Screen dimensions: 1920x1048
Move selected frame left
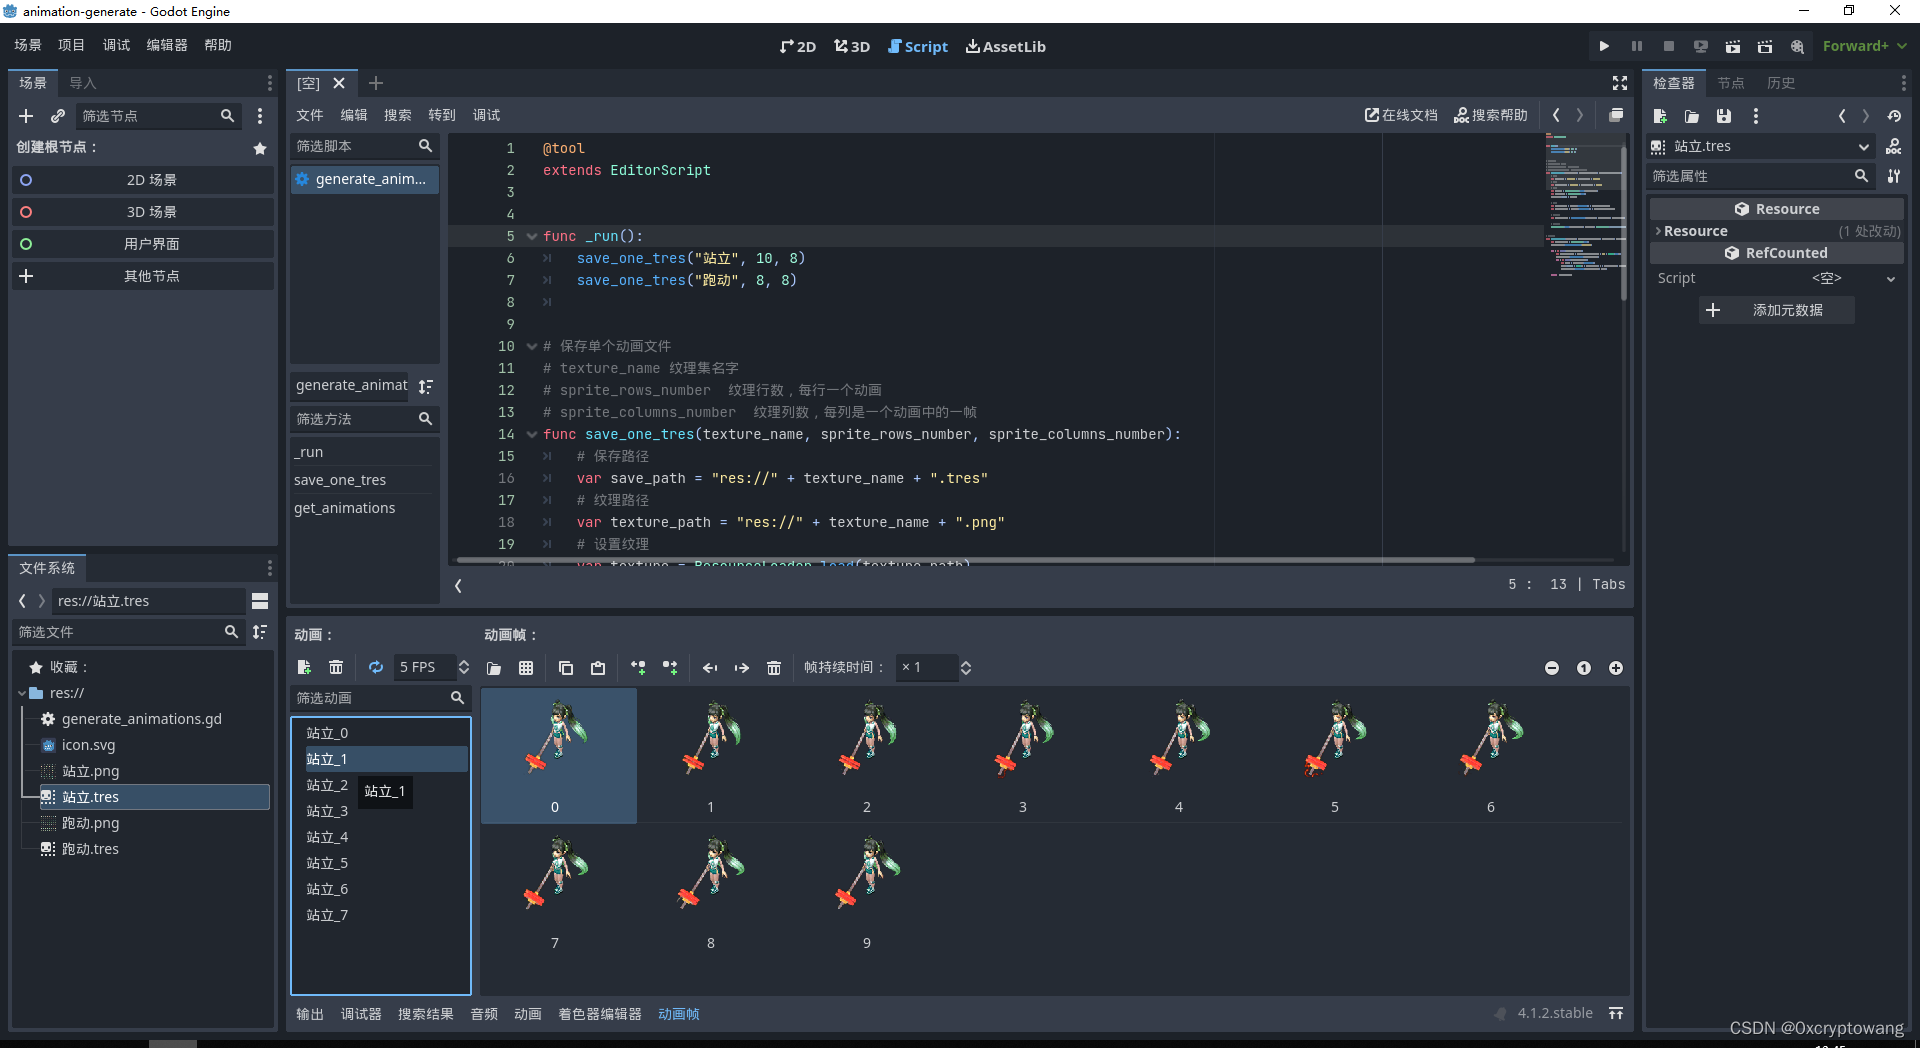(x=710, y=667)
